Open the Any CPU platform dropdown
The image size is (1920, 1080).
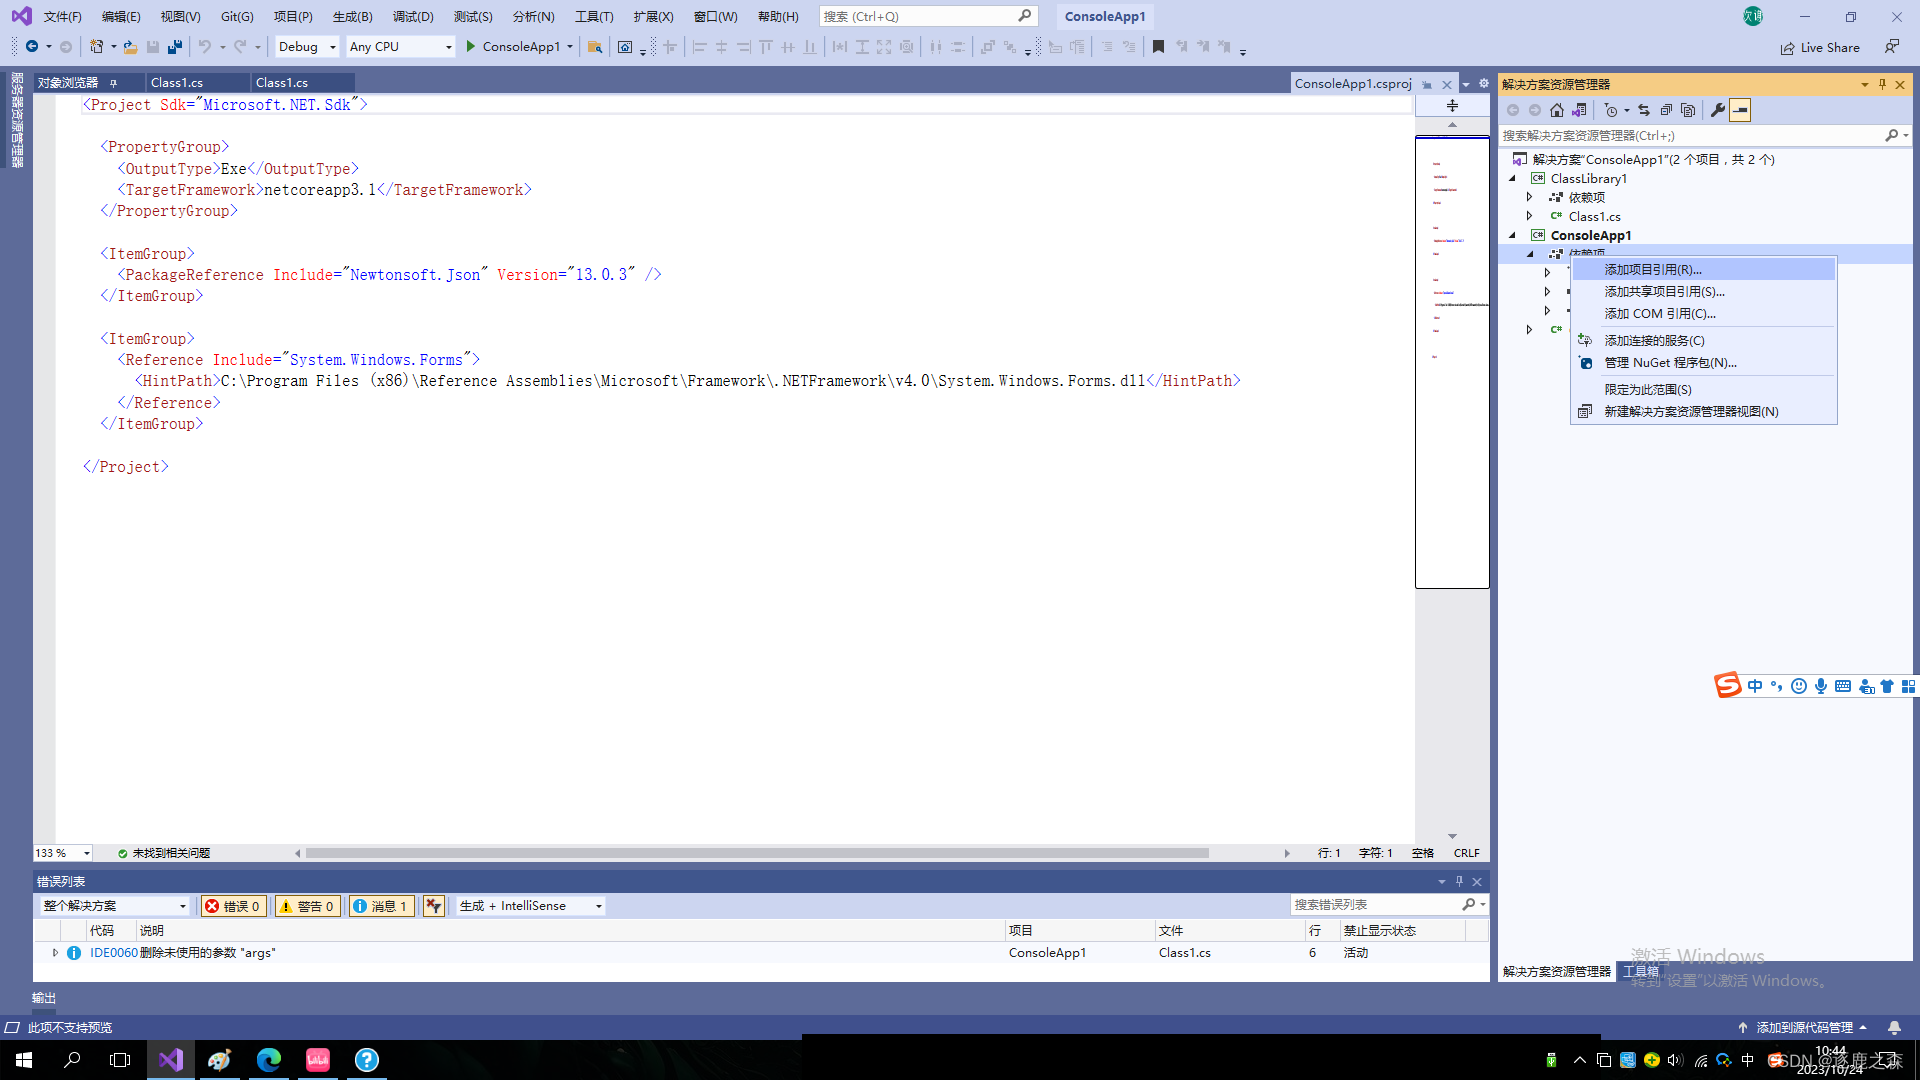400,47
